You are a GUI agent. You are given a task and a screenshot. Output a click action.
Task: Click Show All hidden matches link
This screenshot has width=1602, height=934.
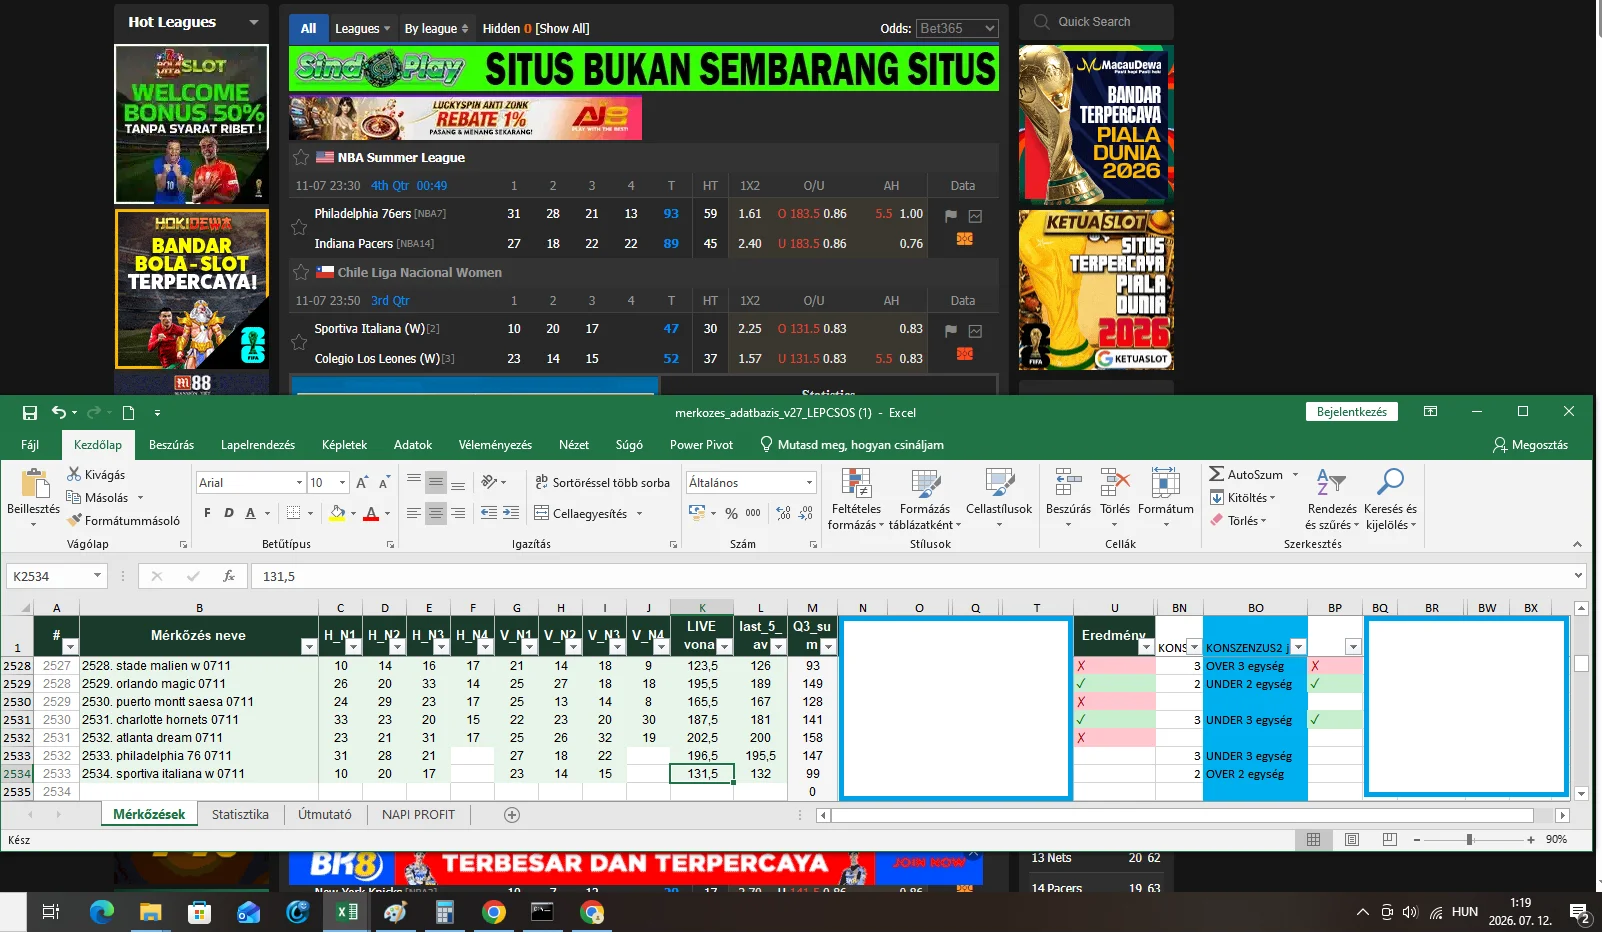(x=562, y=28)
